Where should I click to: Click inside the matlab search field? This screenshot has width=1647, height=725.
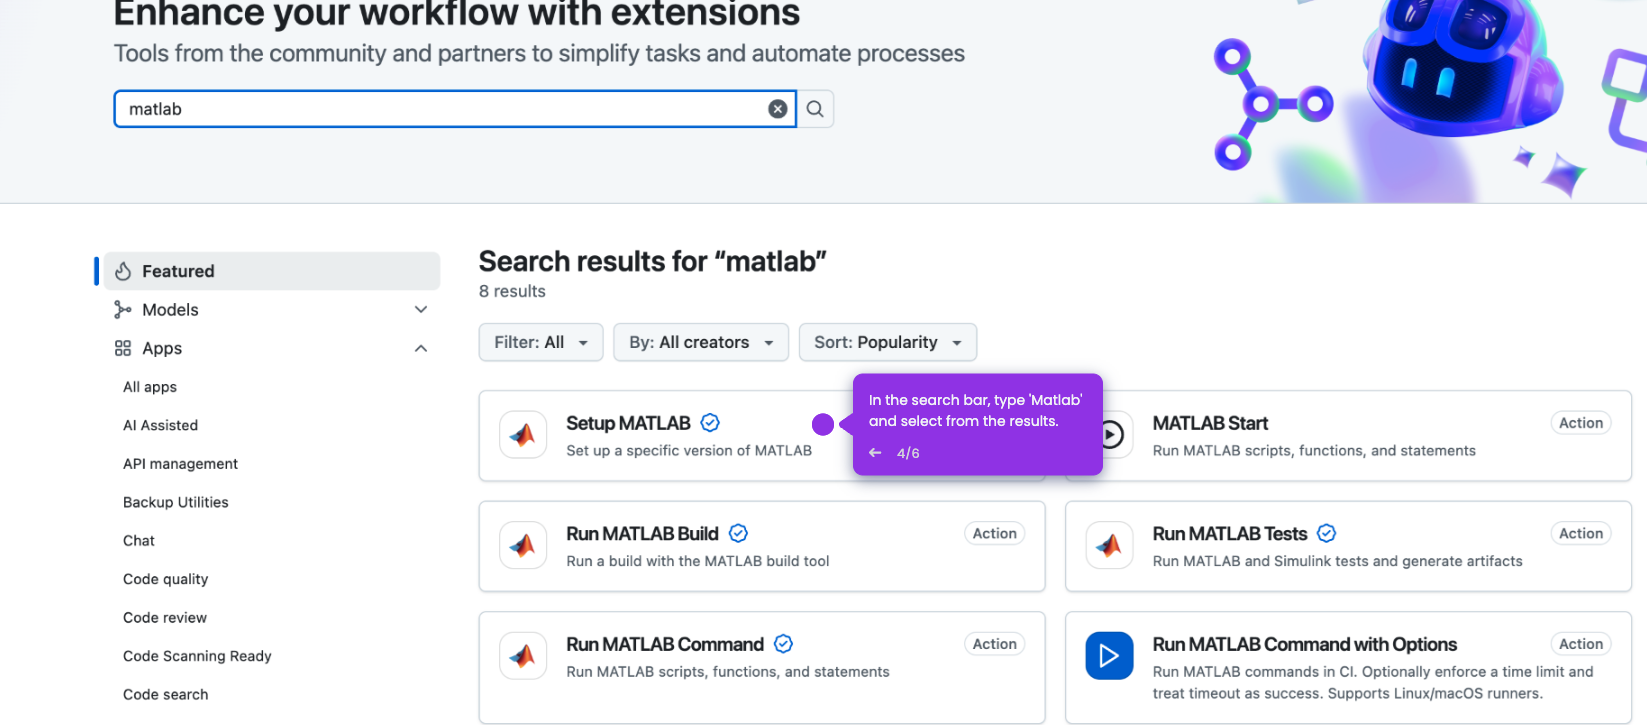click(x=440, y=109)
